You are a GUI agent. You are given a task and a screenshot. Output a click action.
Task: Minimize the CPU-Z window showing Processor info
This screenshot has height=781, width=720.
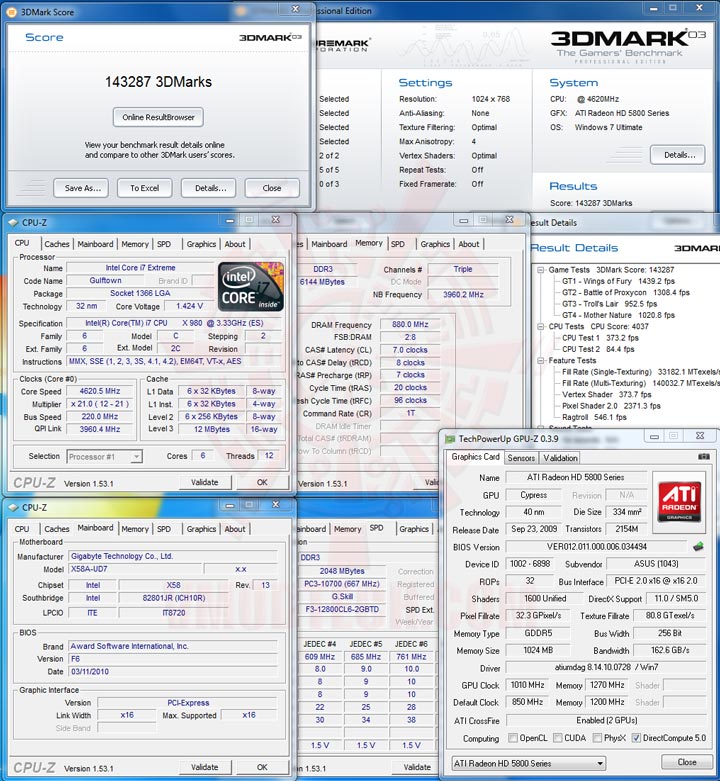click(230, 220)
